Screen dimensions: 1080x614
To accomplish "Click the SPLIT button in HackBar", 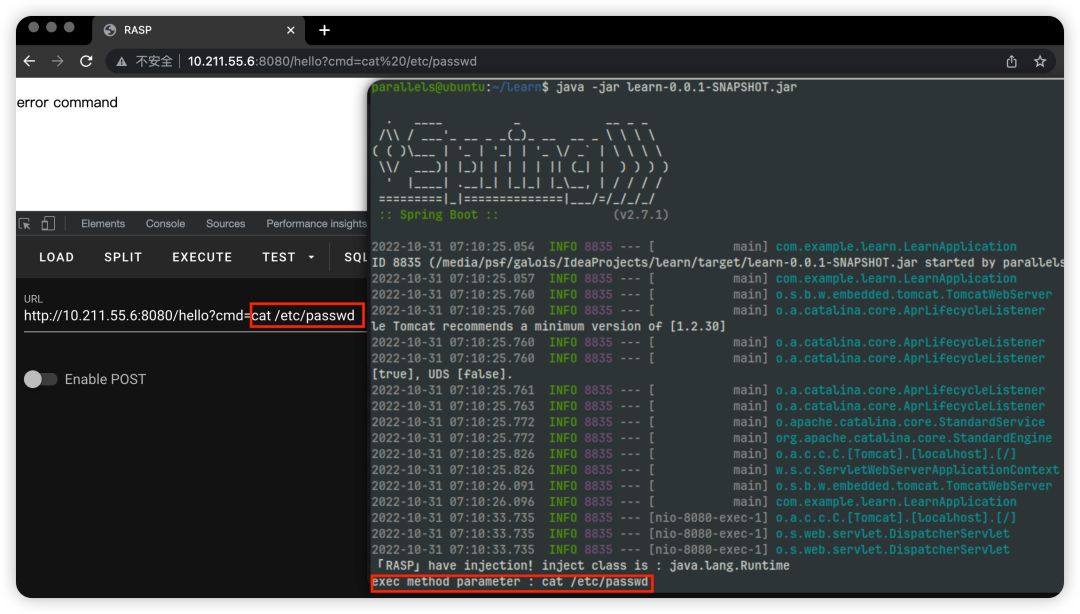I will pos(123,257).
